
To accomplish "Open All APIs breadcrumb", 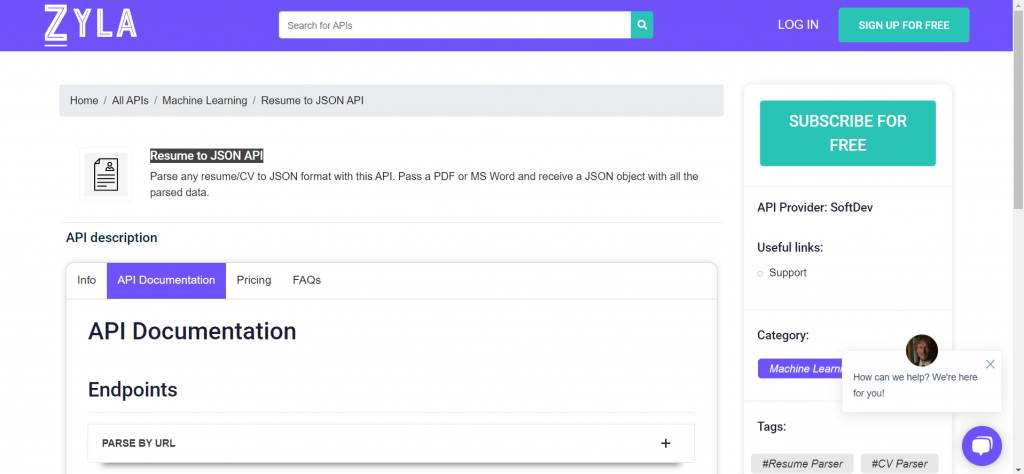I will [x=130, y=101].
